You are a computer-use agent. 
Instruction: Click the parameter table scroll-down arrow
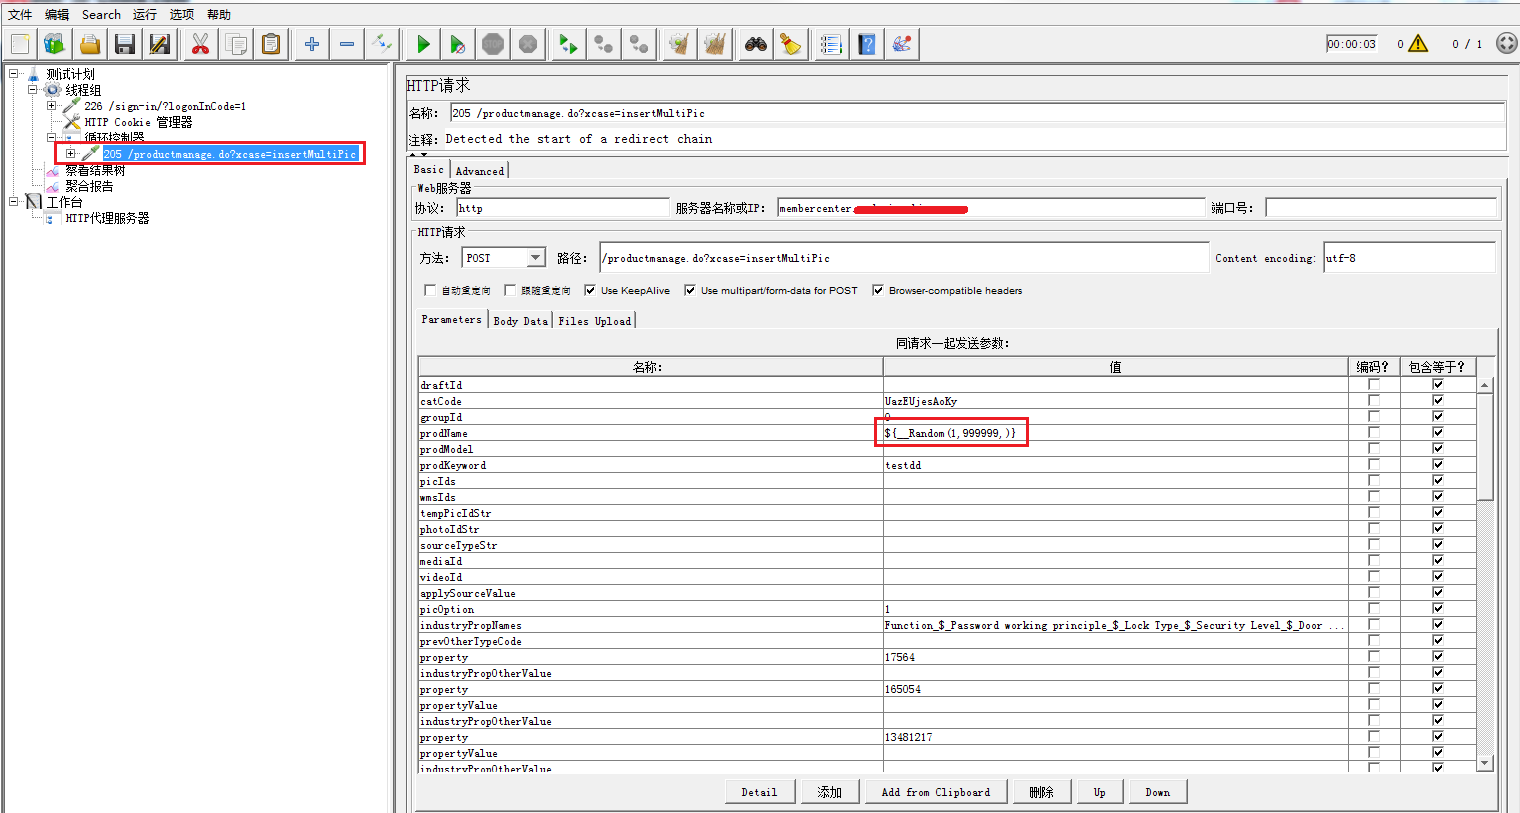pos(1485,764)
